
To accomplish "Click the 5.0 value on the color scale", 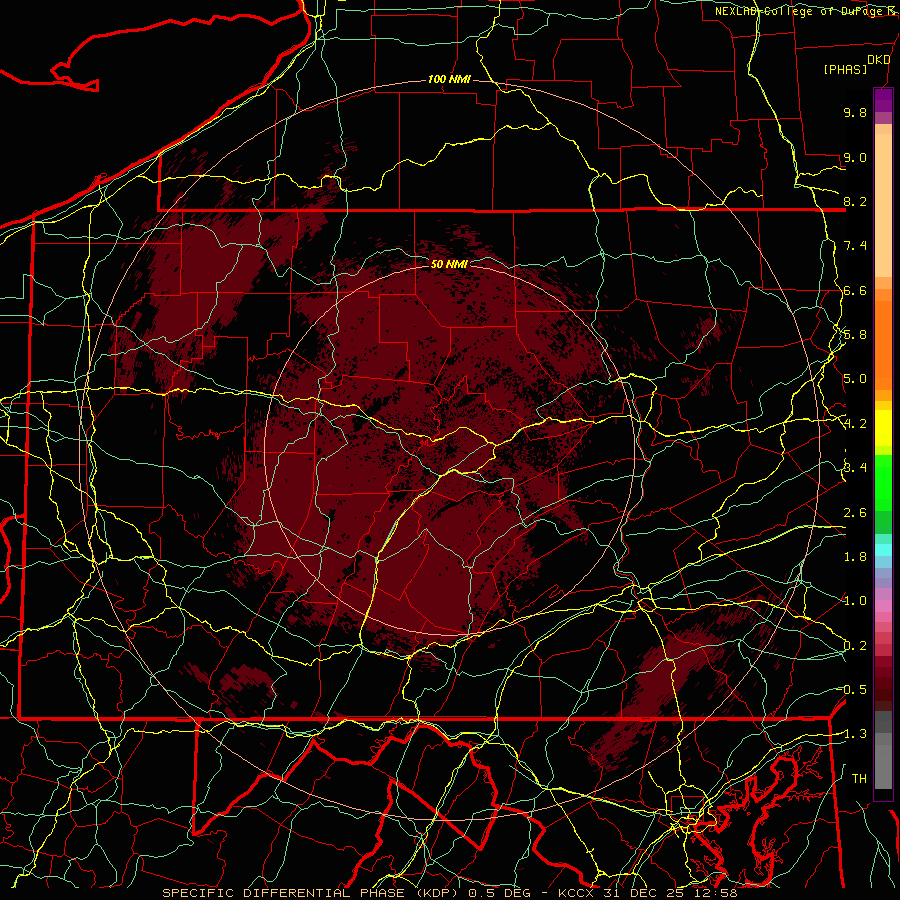I will (x=855, y=379).
